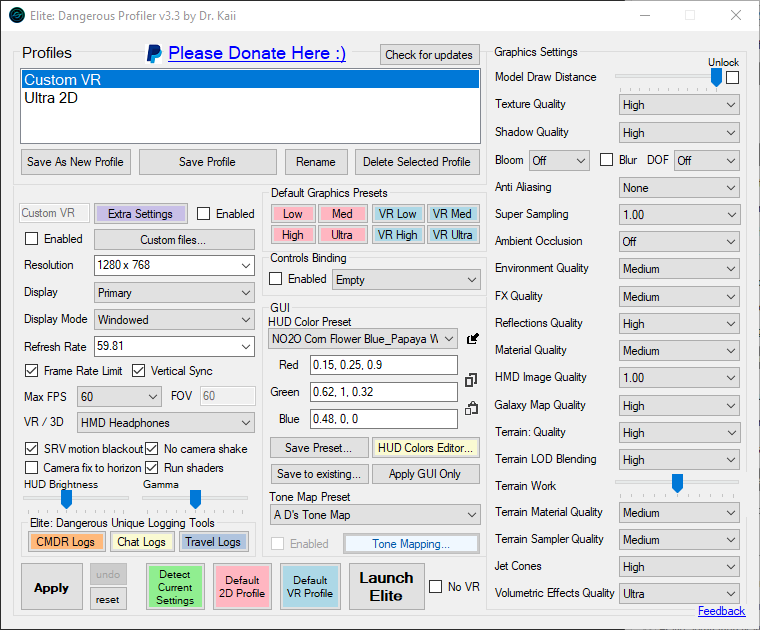The width and height of the screenshot is (760, 630).
Task: Click the HUD Brightness slider handle
Action: [x=66, y=499]
